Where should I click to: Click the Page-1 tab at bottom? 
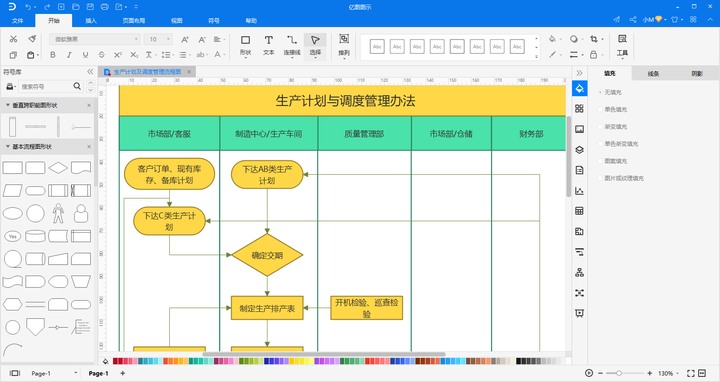(98, 373)
